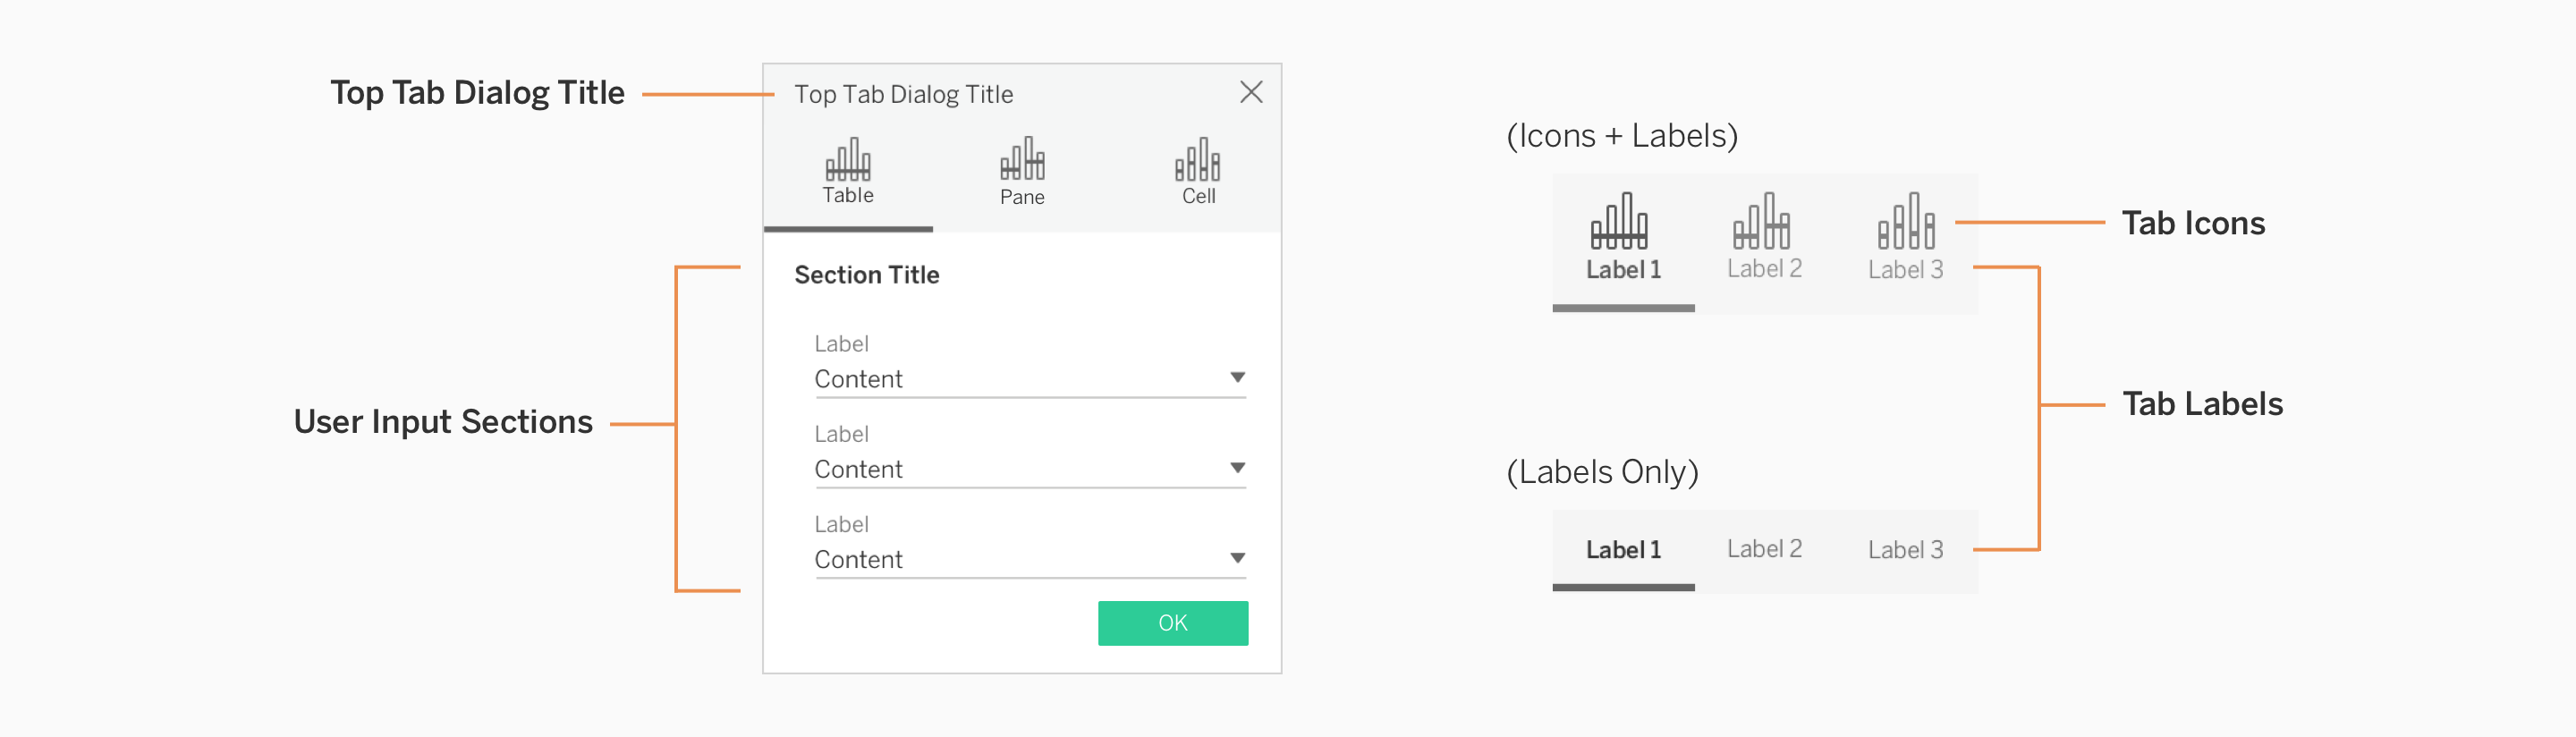Click the Pane bar chart icon
This screenshot has width=2576, height=737.
tap(1022, 160)
